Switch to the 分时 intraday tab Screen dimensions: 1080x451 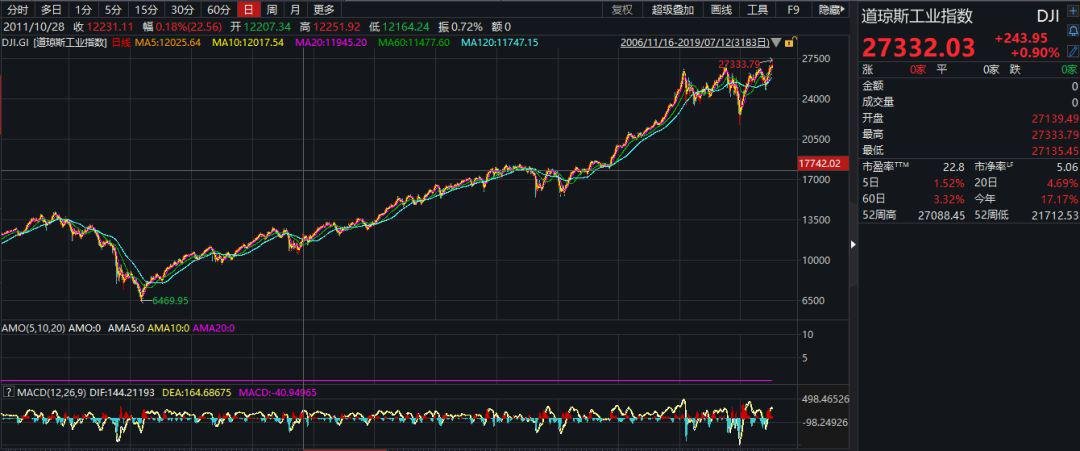tap(17, 10)
